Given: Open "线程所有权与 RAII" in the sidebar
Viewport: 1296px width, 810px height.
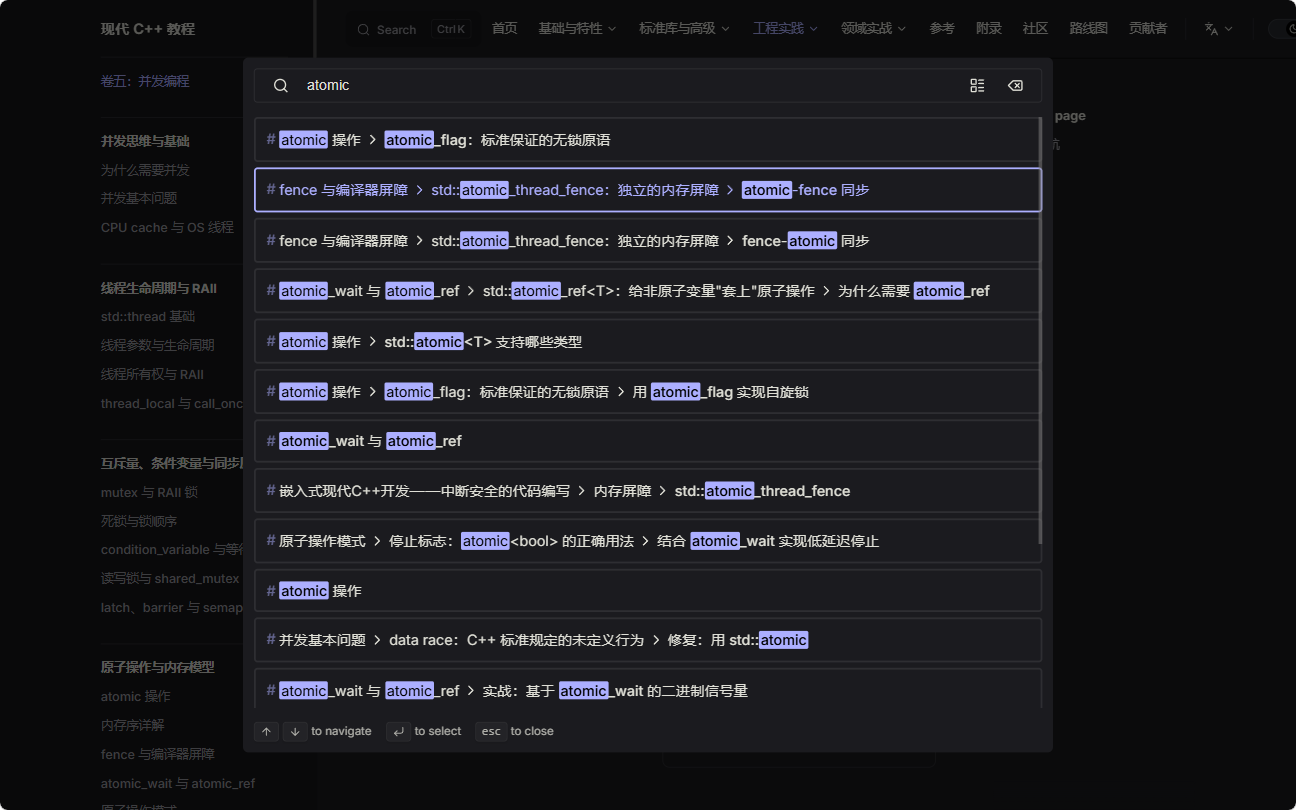Looking at the screenshot, I should (152, 374).
